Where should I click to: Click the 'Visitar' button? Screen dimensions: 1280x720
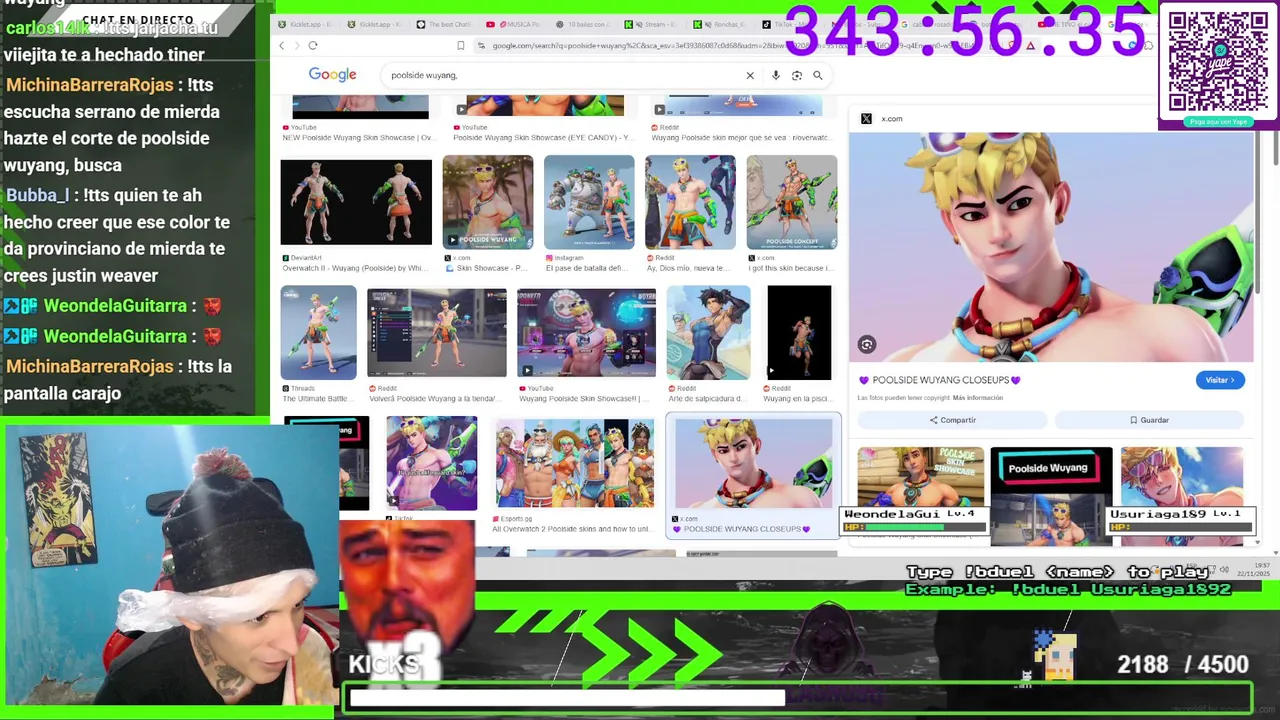(x=1220, y=380)
